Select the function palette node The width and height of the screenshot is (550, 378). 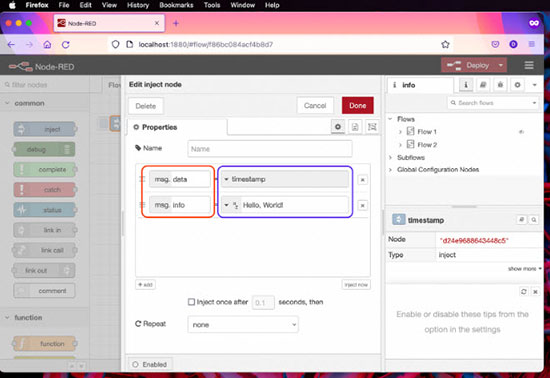click(x=45, y=344)
